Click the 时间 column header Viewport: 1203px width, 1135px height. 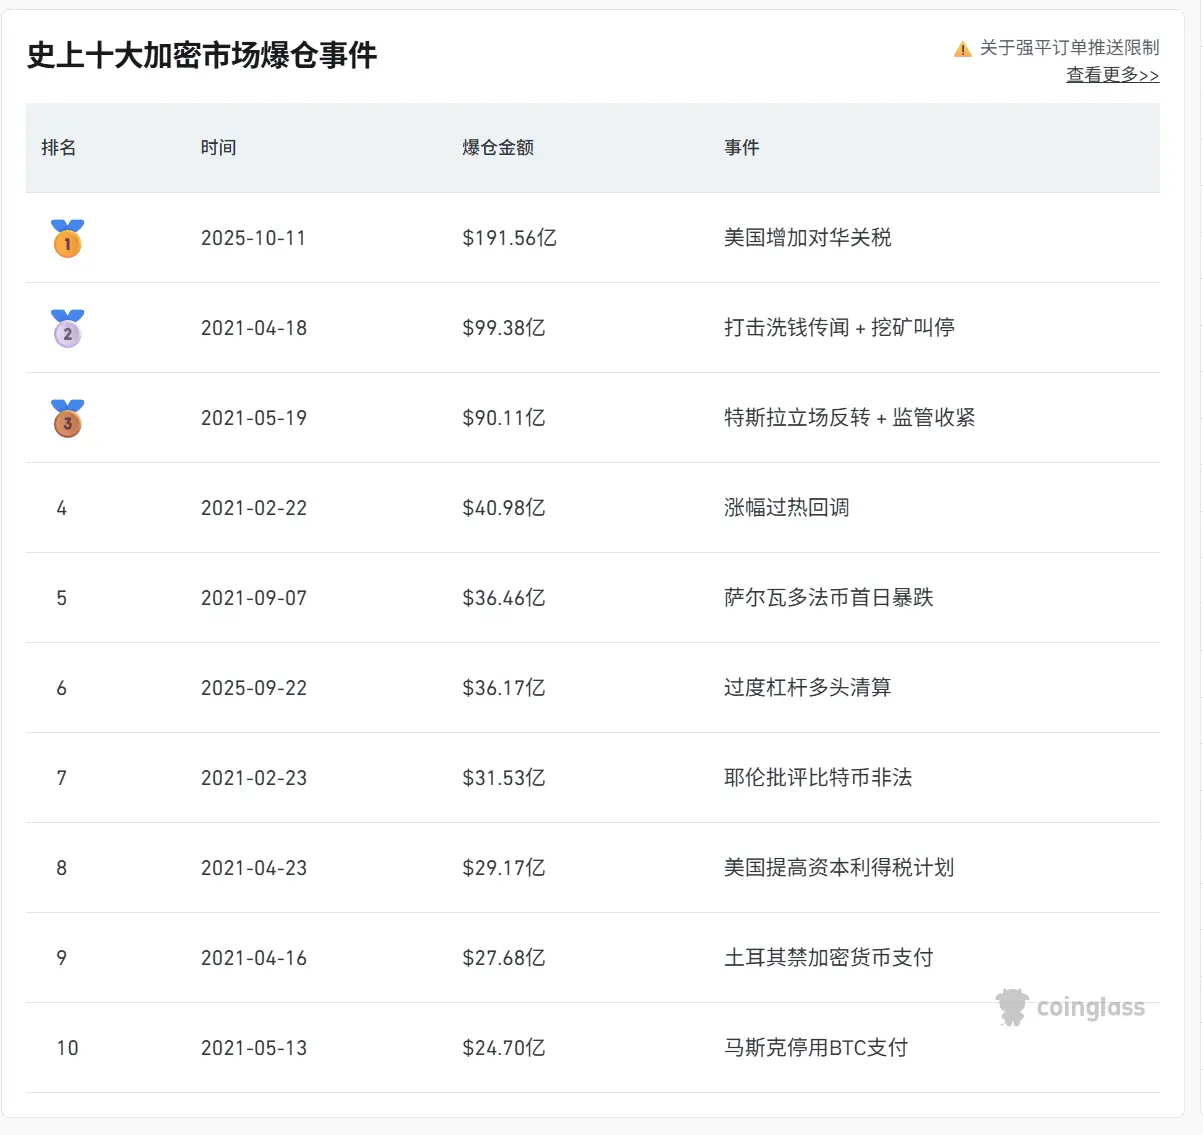pyautogui.click(x=219, y=148)
